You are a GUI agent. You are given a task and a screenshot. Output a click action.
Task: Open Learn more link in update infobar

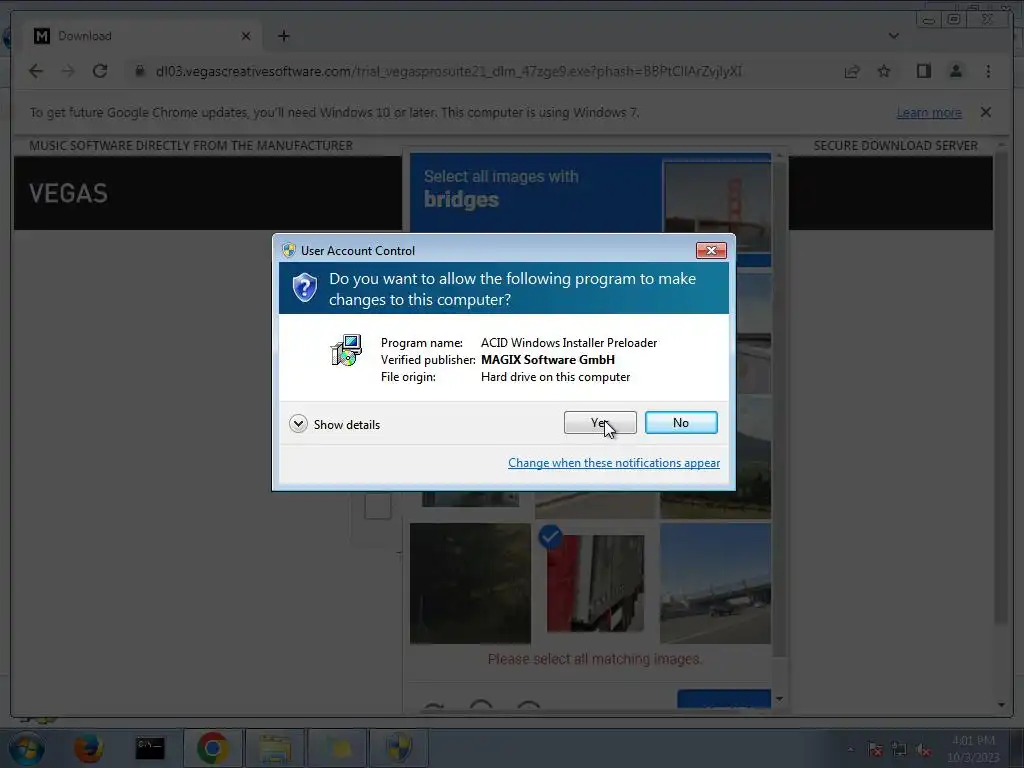pos(929,112)
